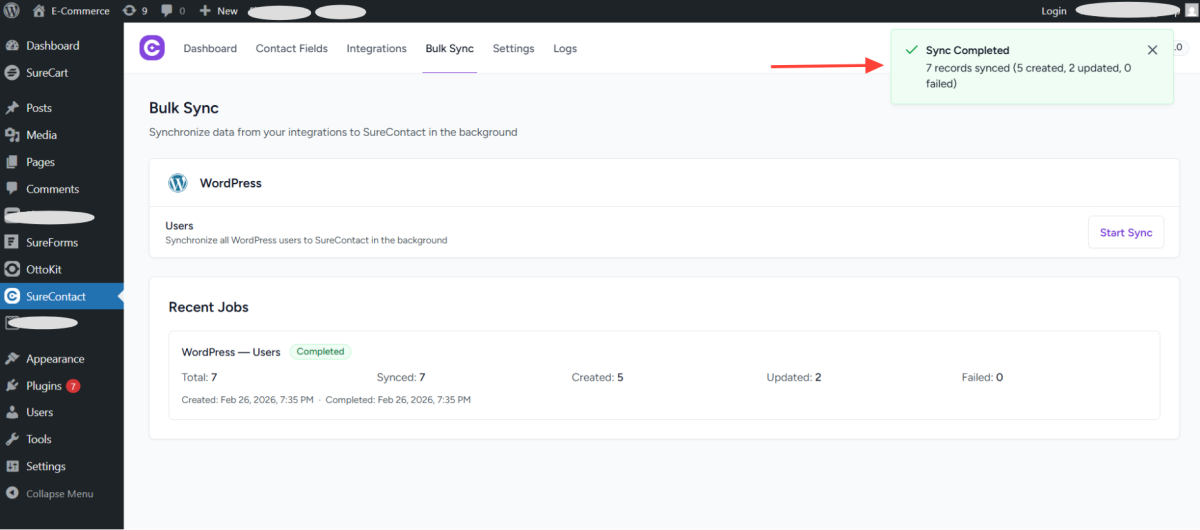Open the Settings tab in SureContact
Image resolution: width=1200 pixels, height=530 pixels.
pos(513,49)
